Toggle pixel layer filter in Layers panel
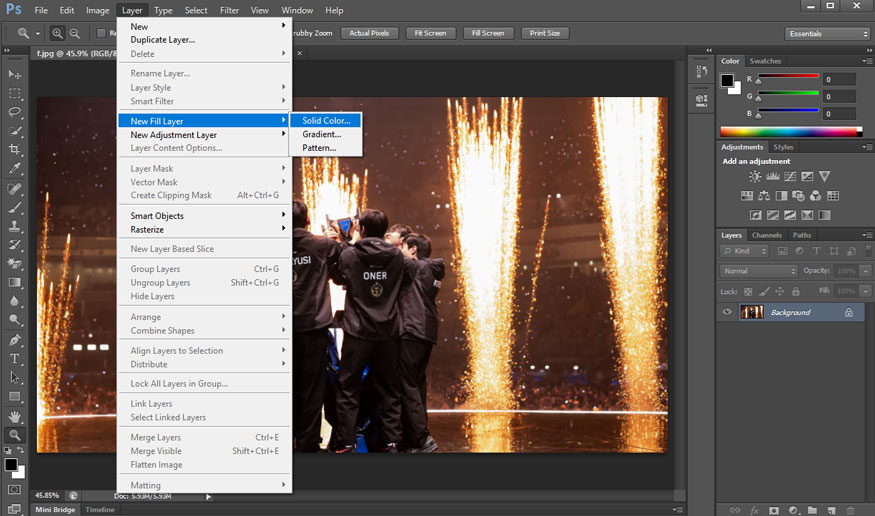Screen dimensions: 875x516 coord(782,251)
